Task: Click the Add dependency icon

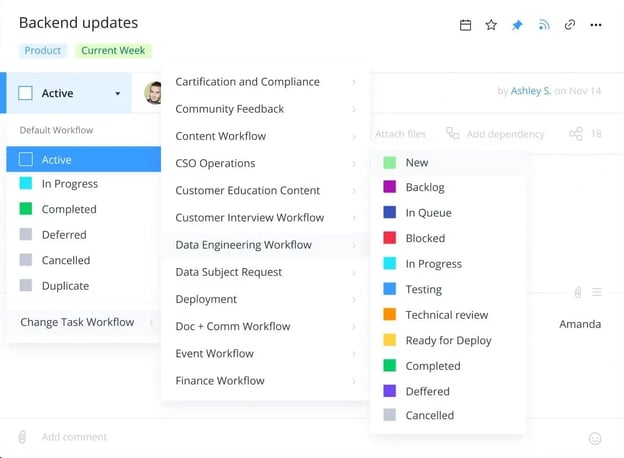Action: [453, 134]
